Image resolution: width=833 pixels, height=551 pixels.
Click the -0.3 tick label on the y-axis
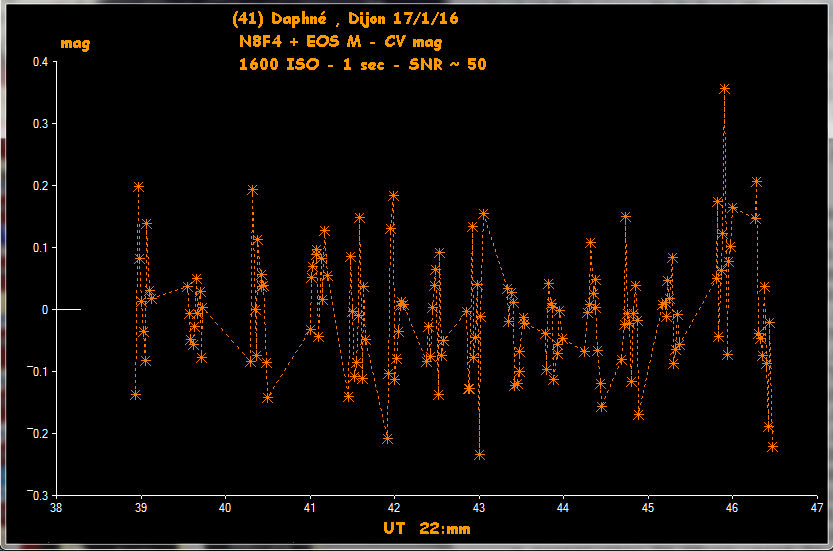pyautogui.click(x=37, y=496)
